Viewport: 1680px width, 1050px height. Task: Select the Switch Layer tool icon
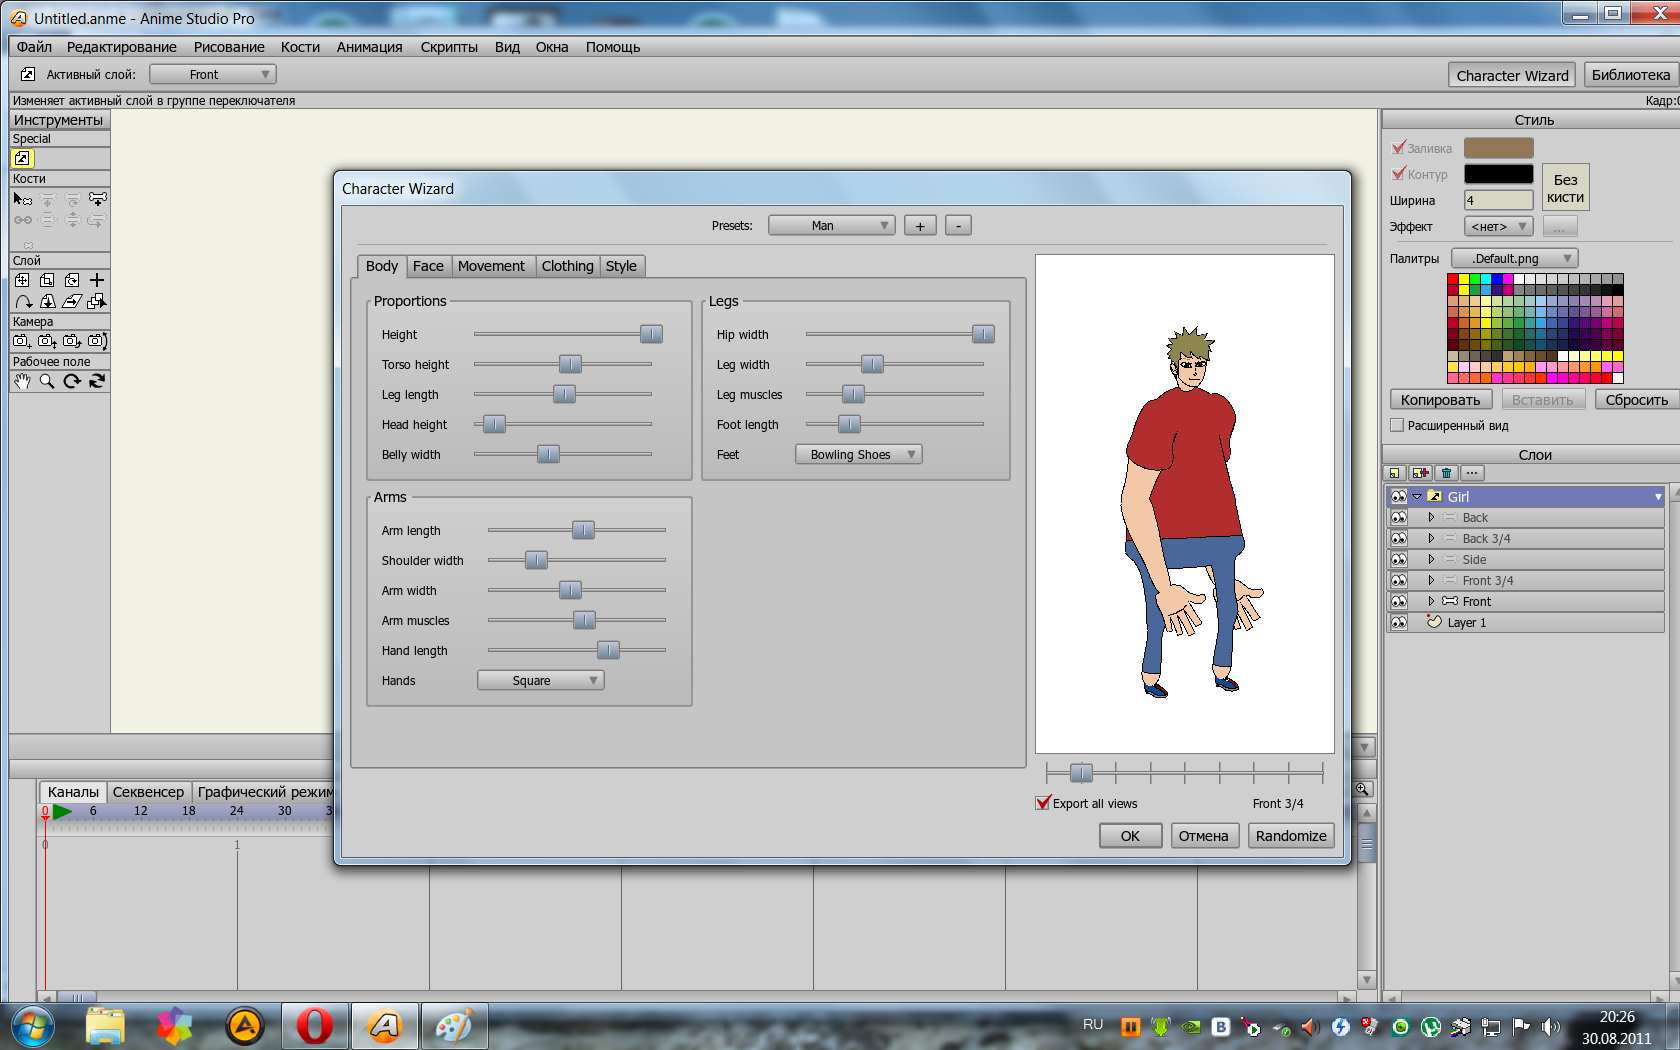(22, 158)
